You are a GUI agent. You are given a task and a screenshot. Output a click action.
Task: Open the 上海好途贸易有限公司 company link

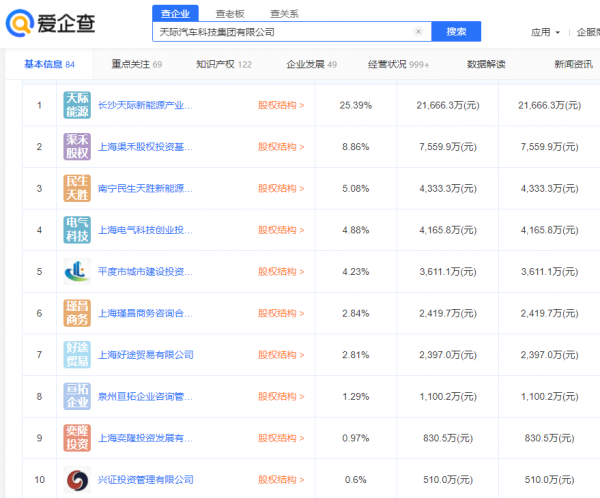click(146, 355)
